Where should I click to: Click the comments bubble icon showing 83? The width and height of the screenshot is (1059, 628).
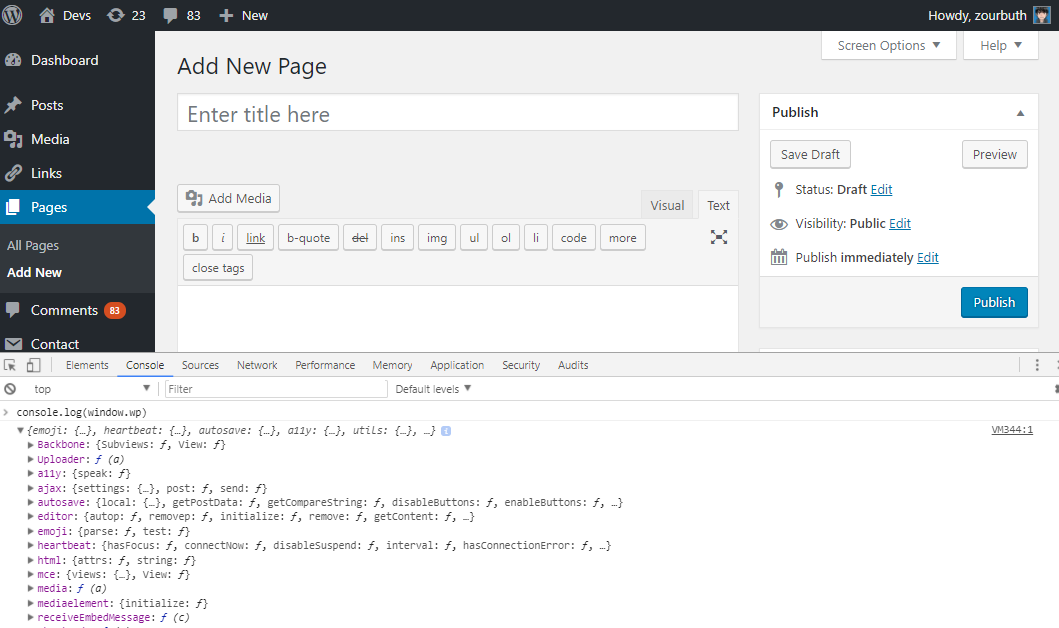click(171, 15)
